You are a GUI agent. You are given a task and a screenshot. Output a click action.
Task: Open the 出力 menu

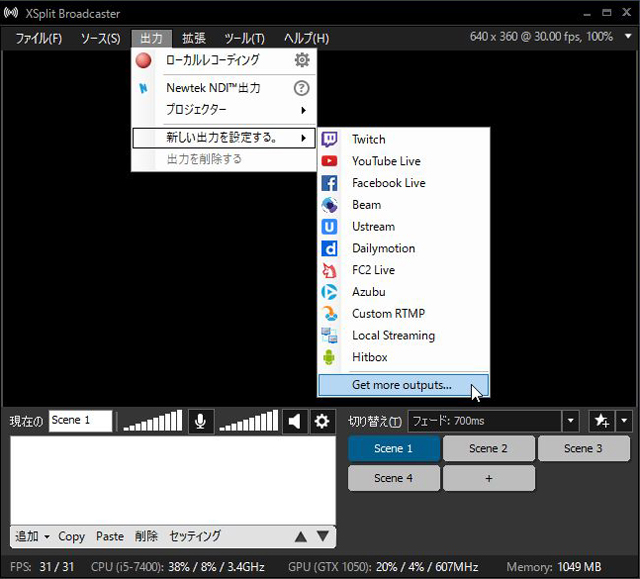point(151,38)
